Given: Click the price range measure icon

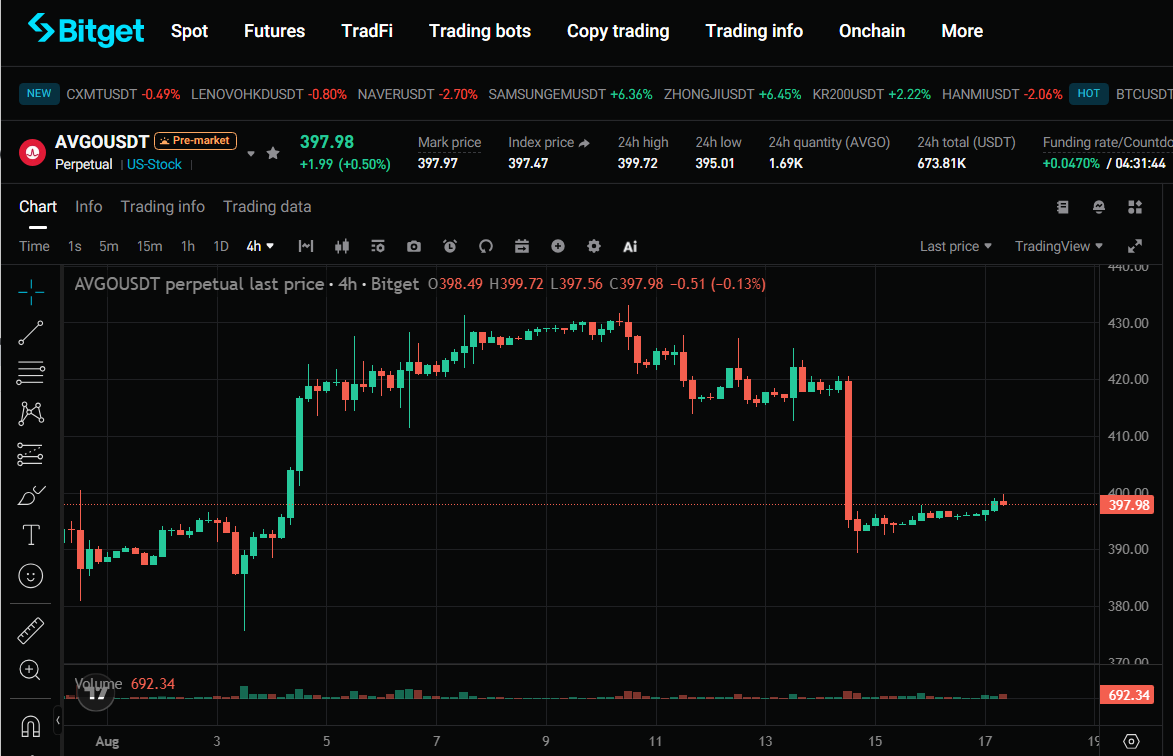Looking at the screenshot, I should [306, 246].
